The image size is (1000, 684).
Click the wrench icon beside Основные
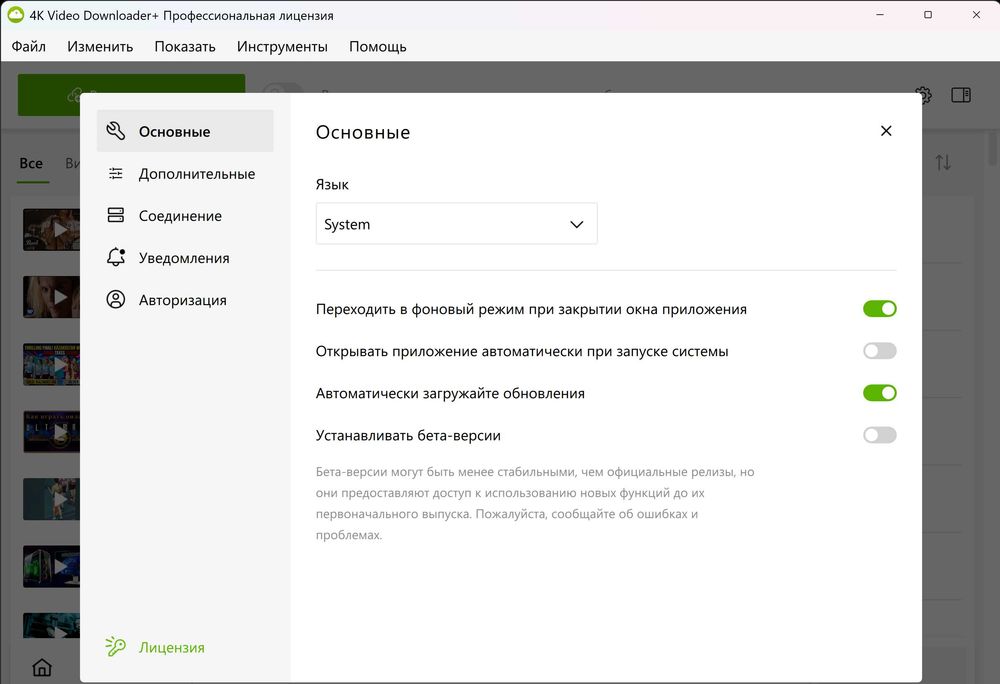[115, 131]
